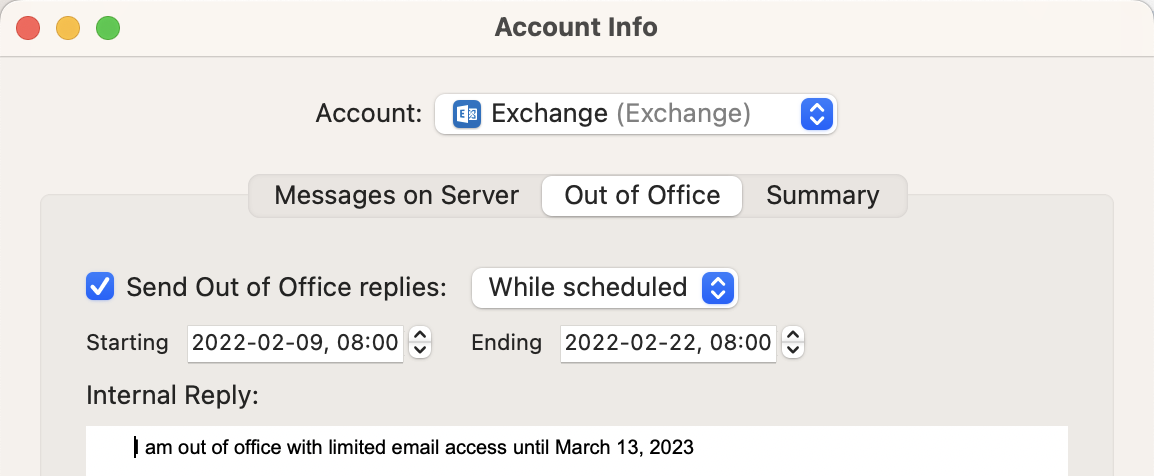Click the Ending time 08:00 segment

[x=746, y=343]
